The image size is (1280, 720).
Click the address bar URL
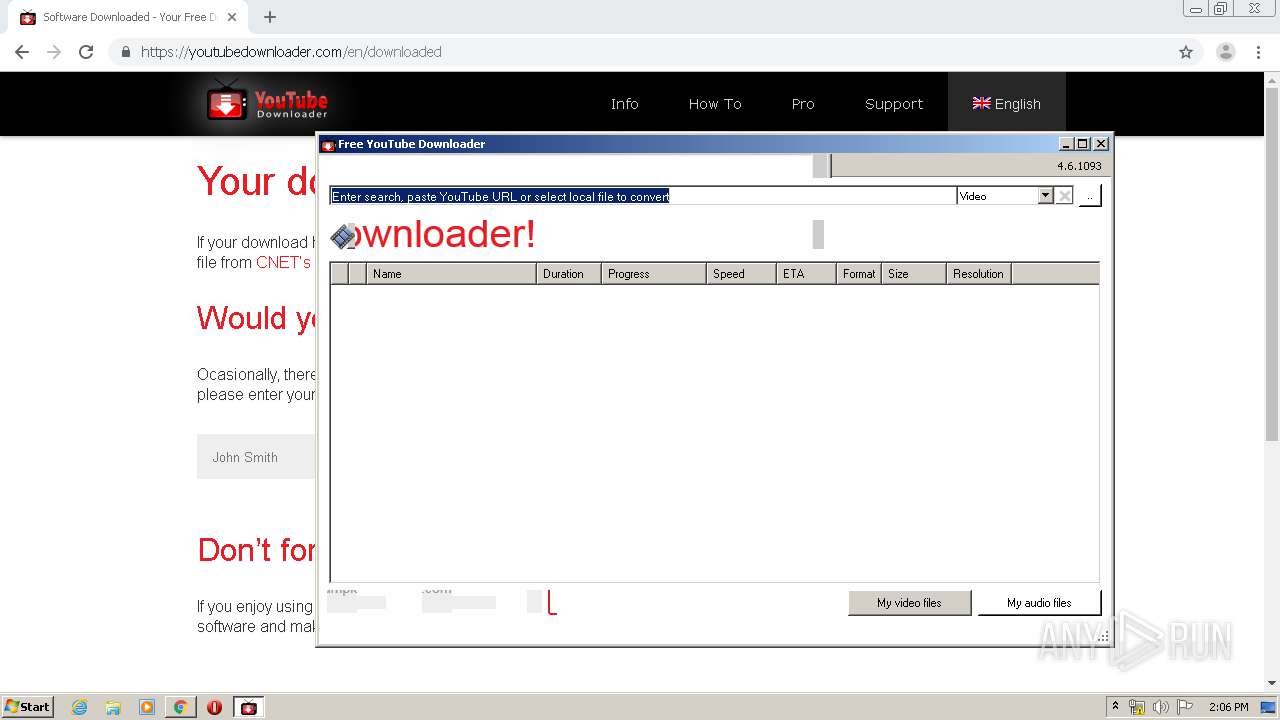(291, 52)
